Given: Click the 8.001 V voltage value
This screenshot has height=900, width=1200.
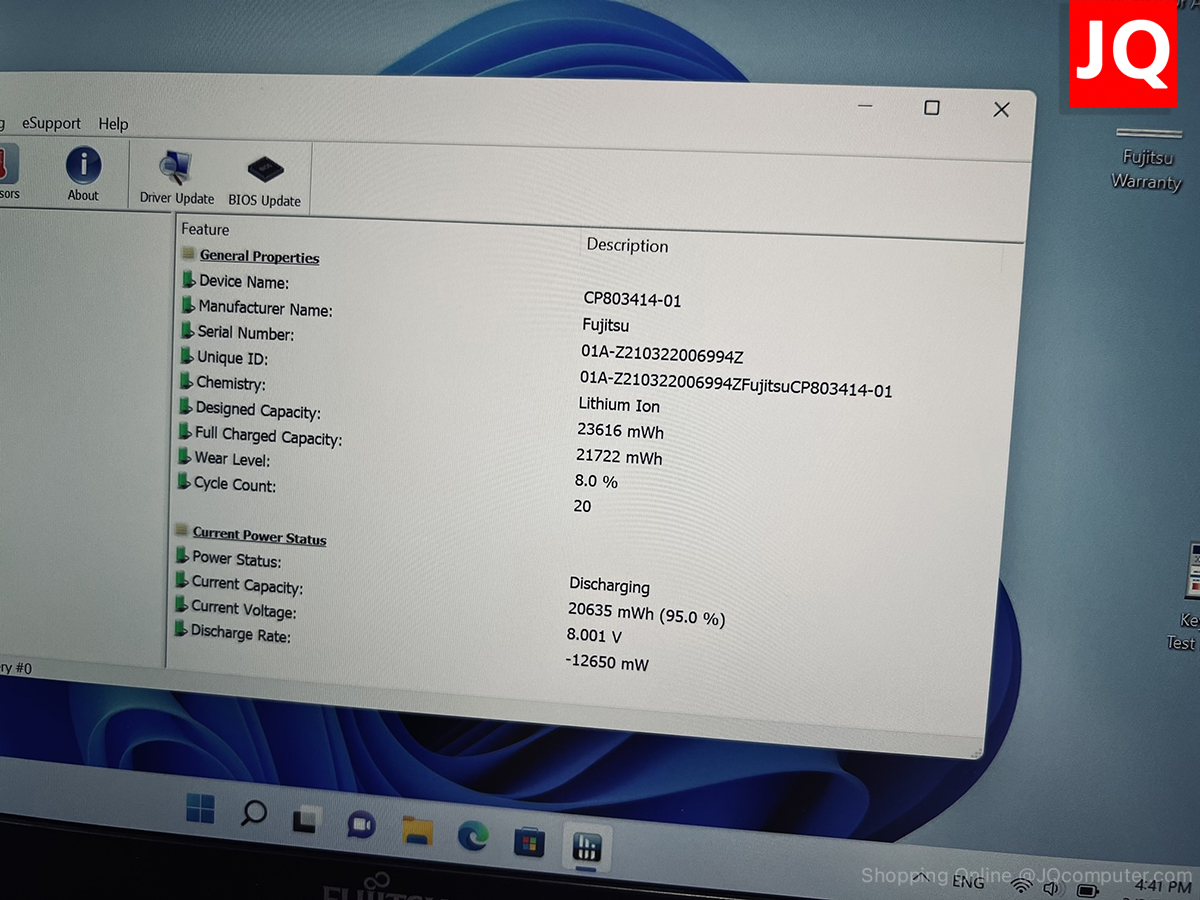Looking at the screenshot, I should (594, 635).
